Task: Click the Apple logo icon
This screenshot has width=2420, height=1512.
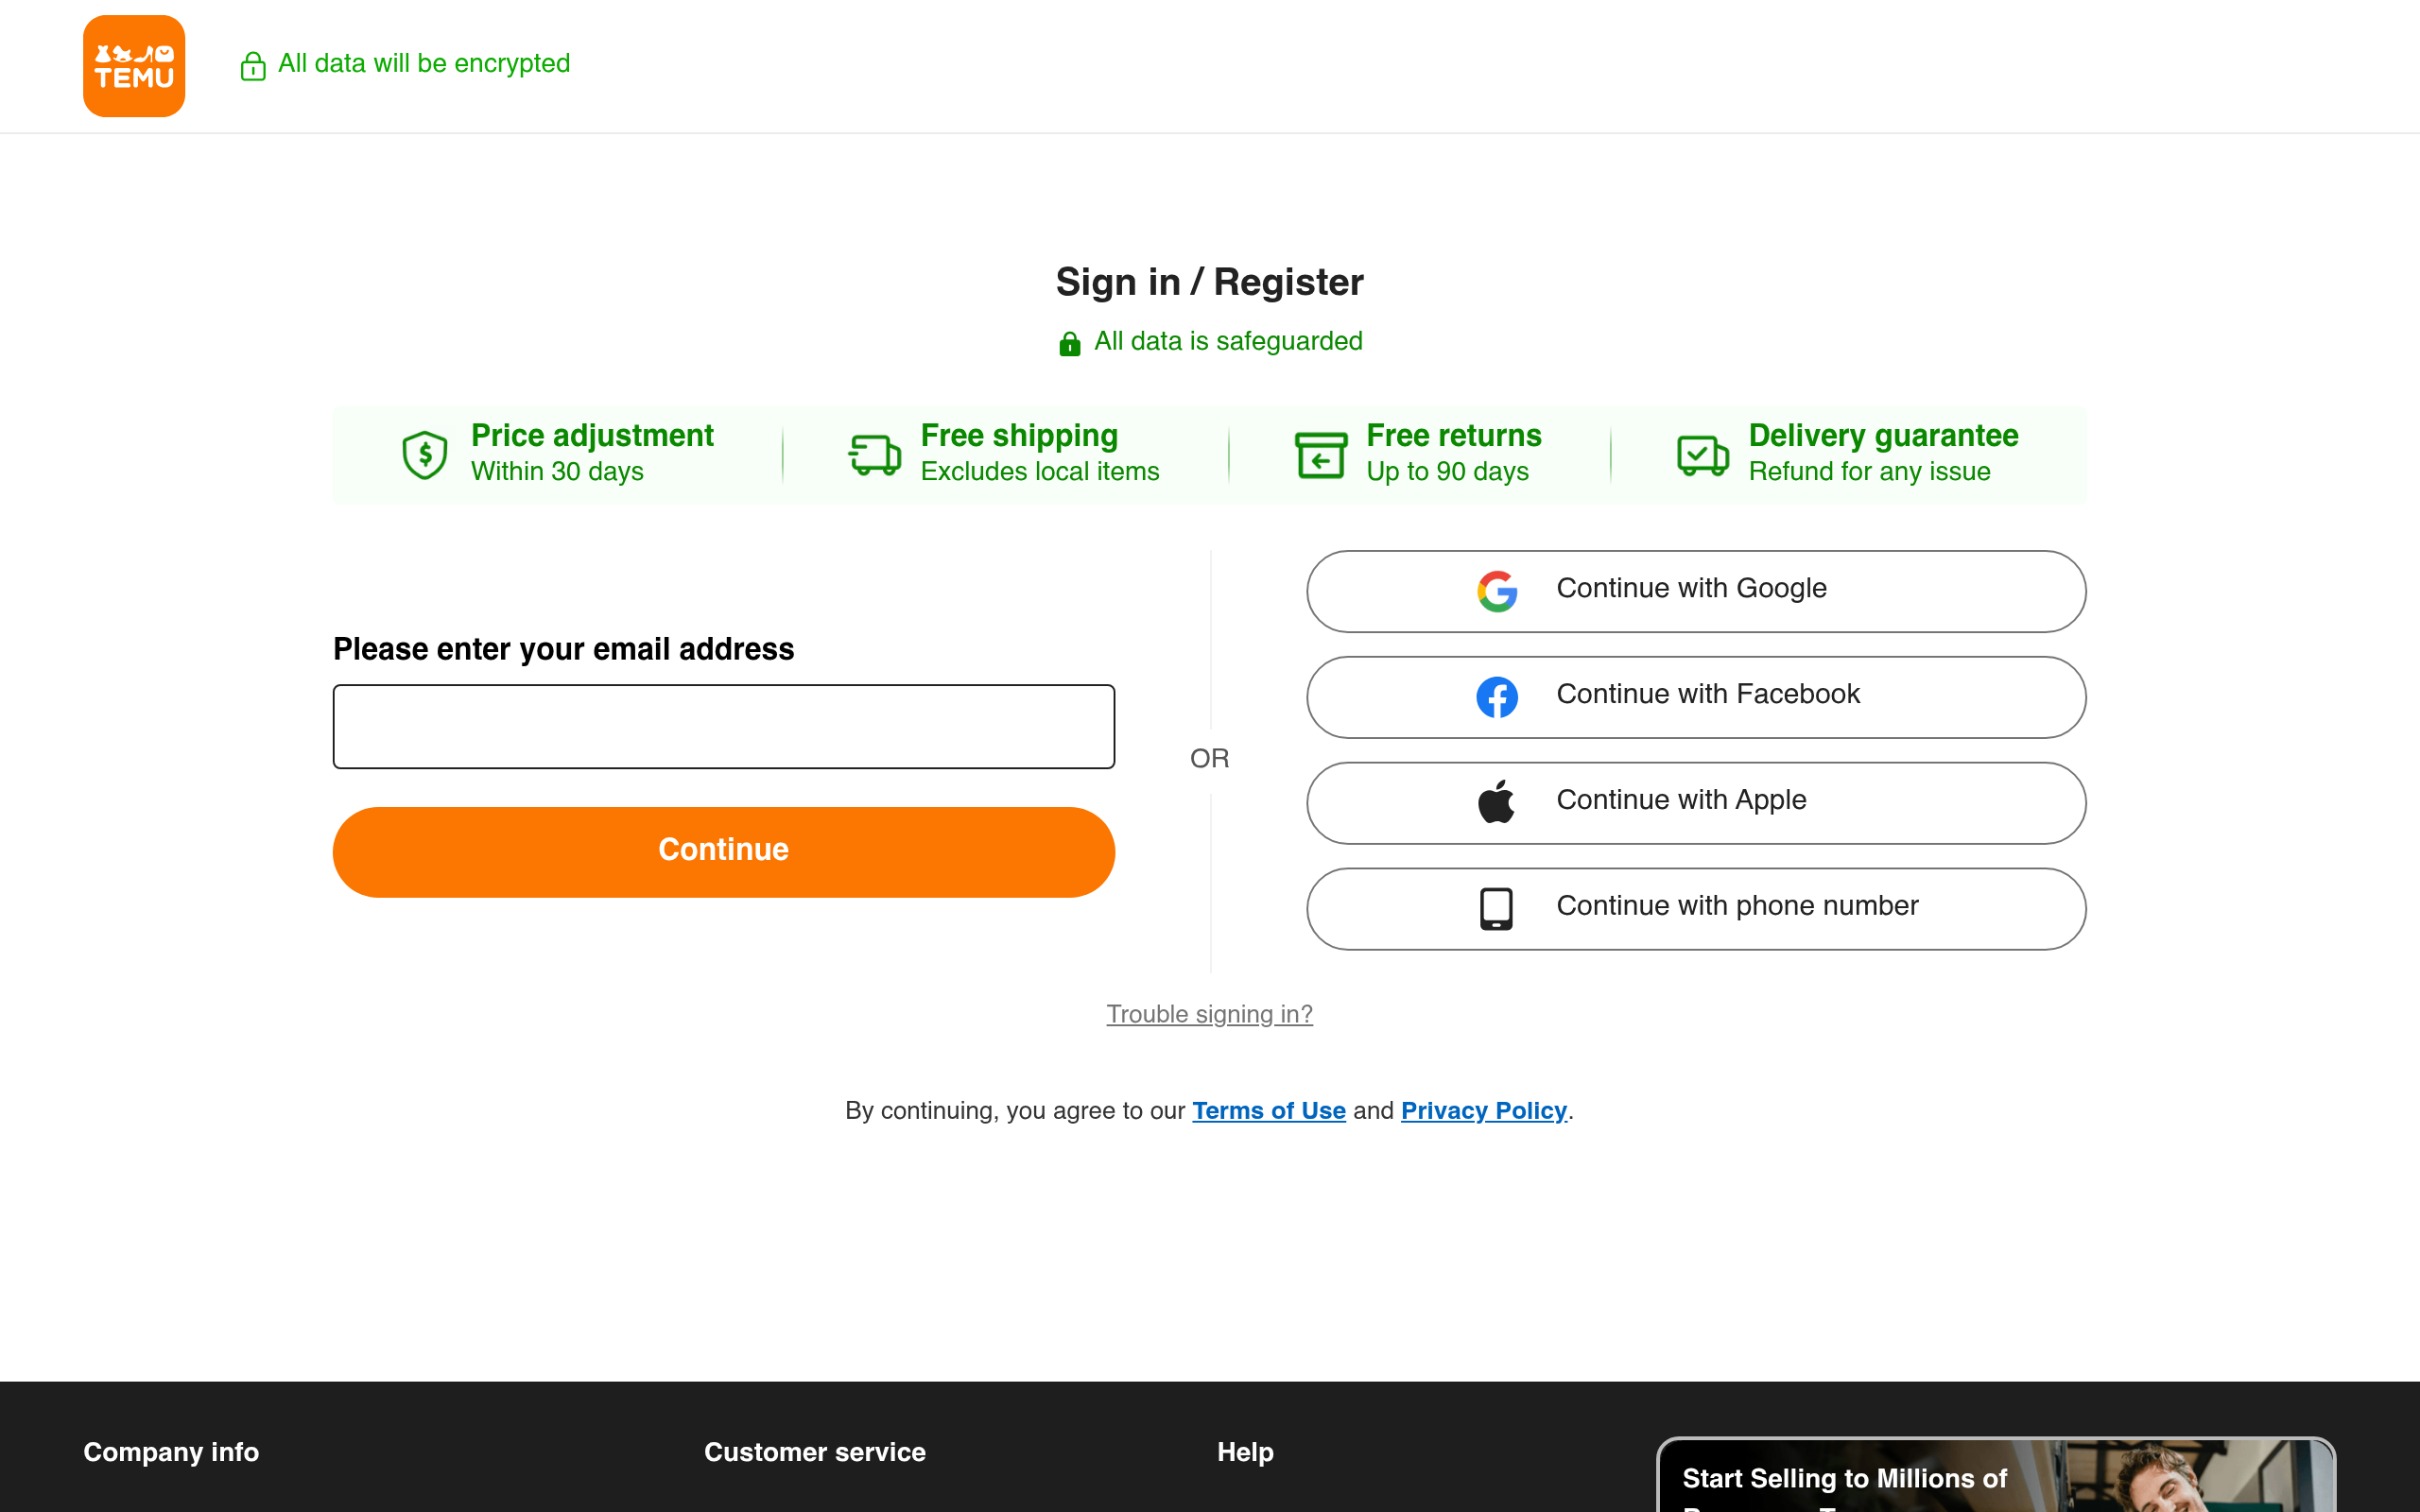Action: [1497, 802]
